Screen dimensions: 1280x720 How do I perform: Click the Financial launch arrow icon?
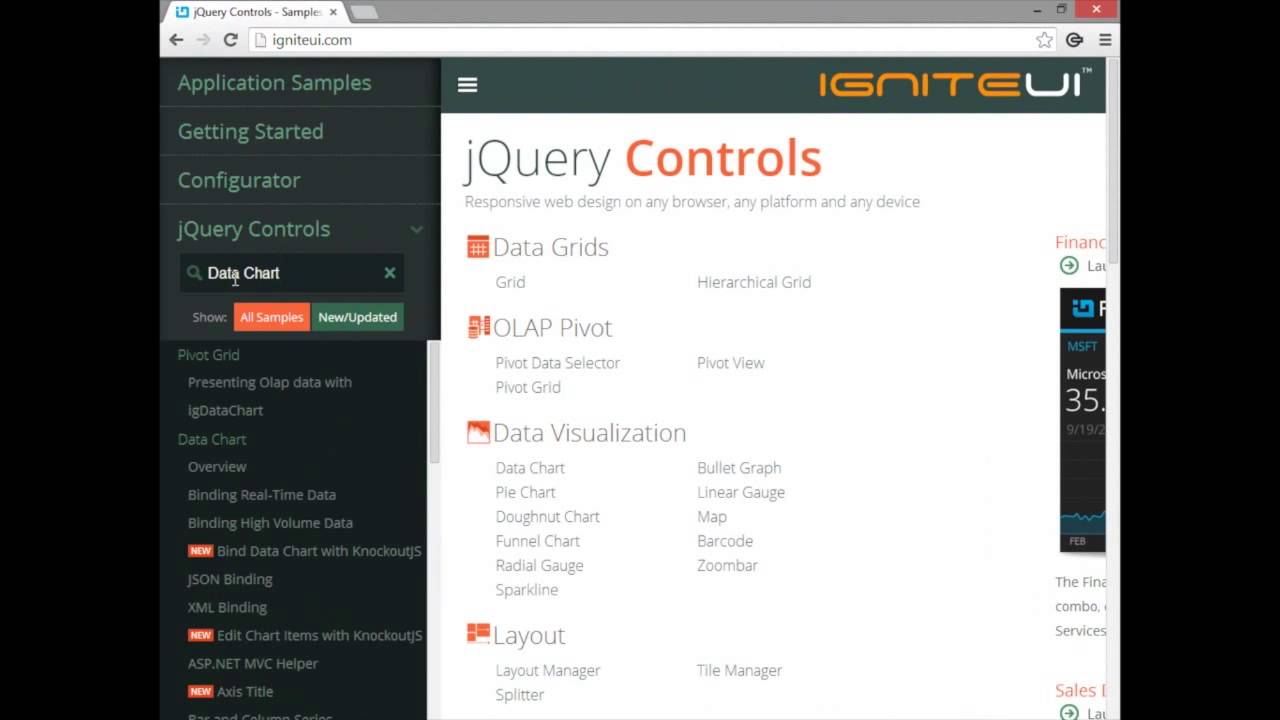pyautogui.click(x=1069, y=265)
